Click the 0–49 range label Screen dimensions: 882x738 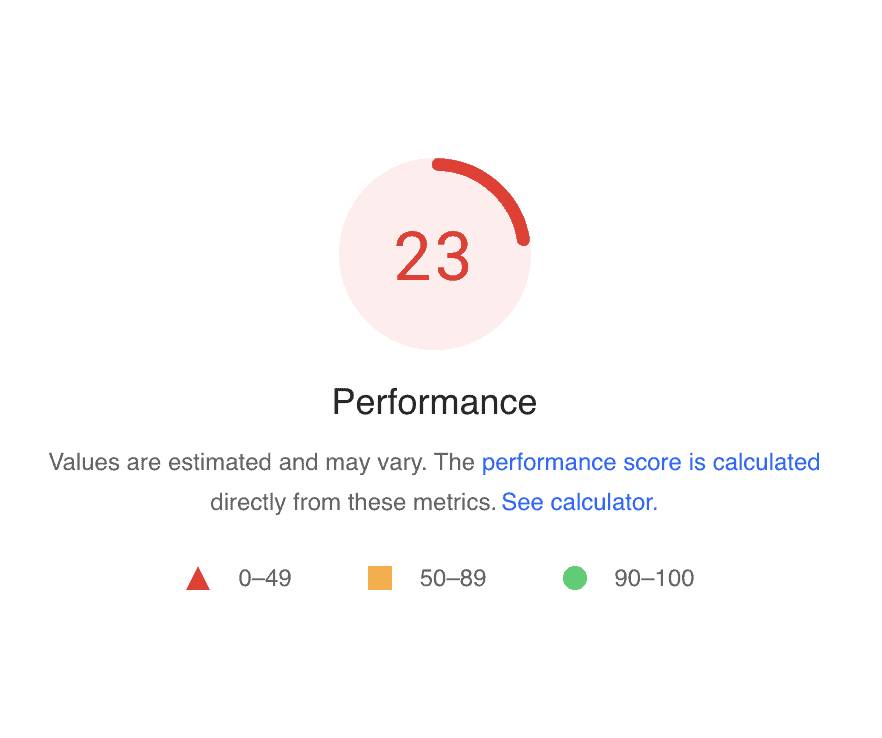pyautogui.click(x=265, y=578)
